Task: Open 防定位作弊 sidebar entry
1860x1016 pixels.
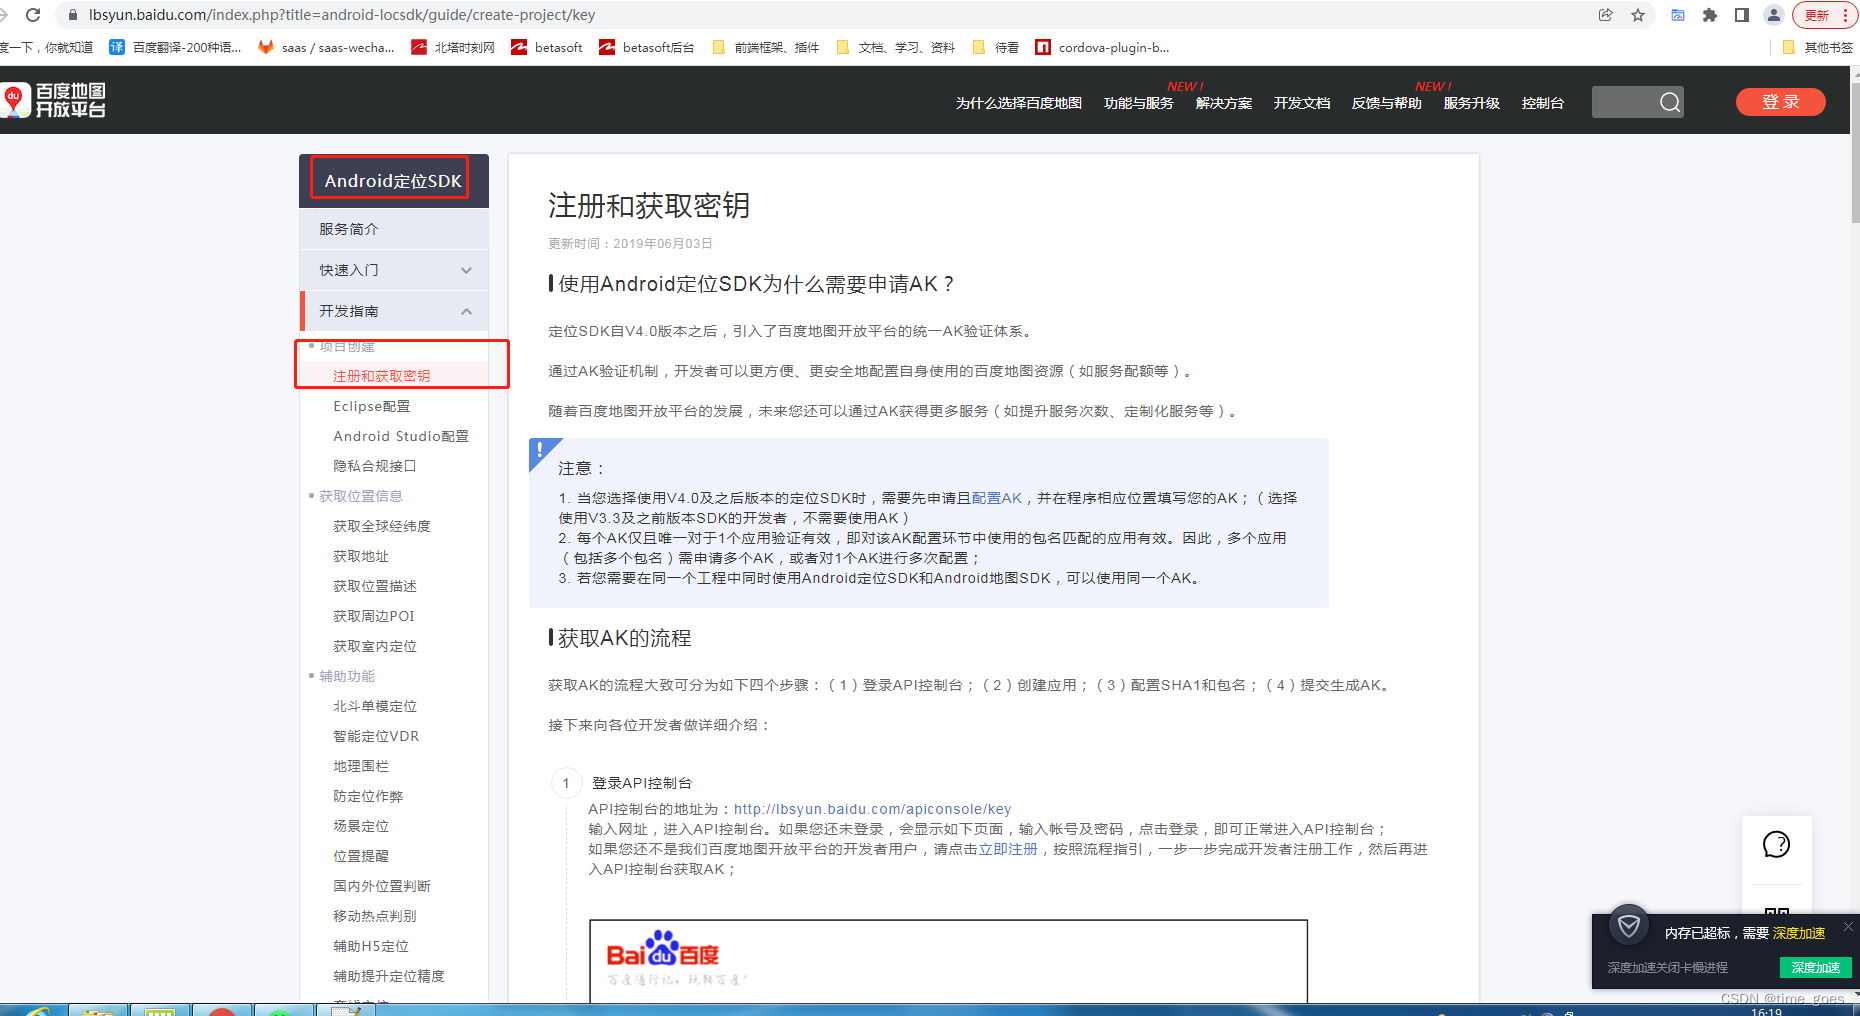Action: click(x=368, y=796)
